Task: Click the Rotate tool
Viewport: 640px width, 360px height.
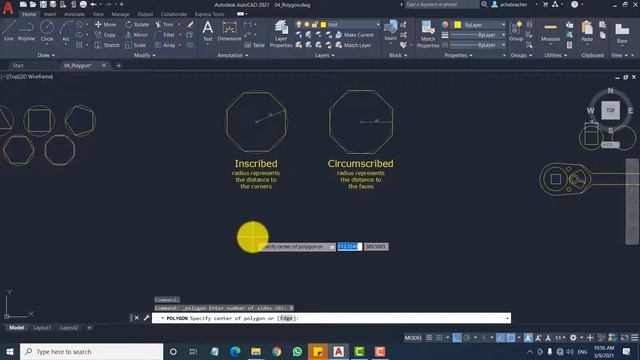Action: tap(137, 24)
